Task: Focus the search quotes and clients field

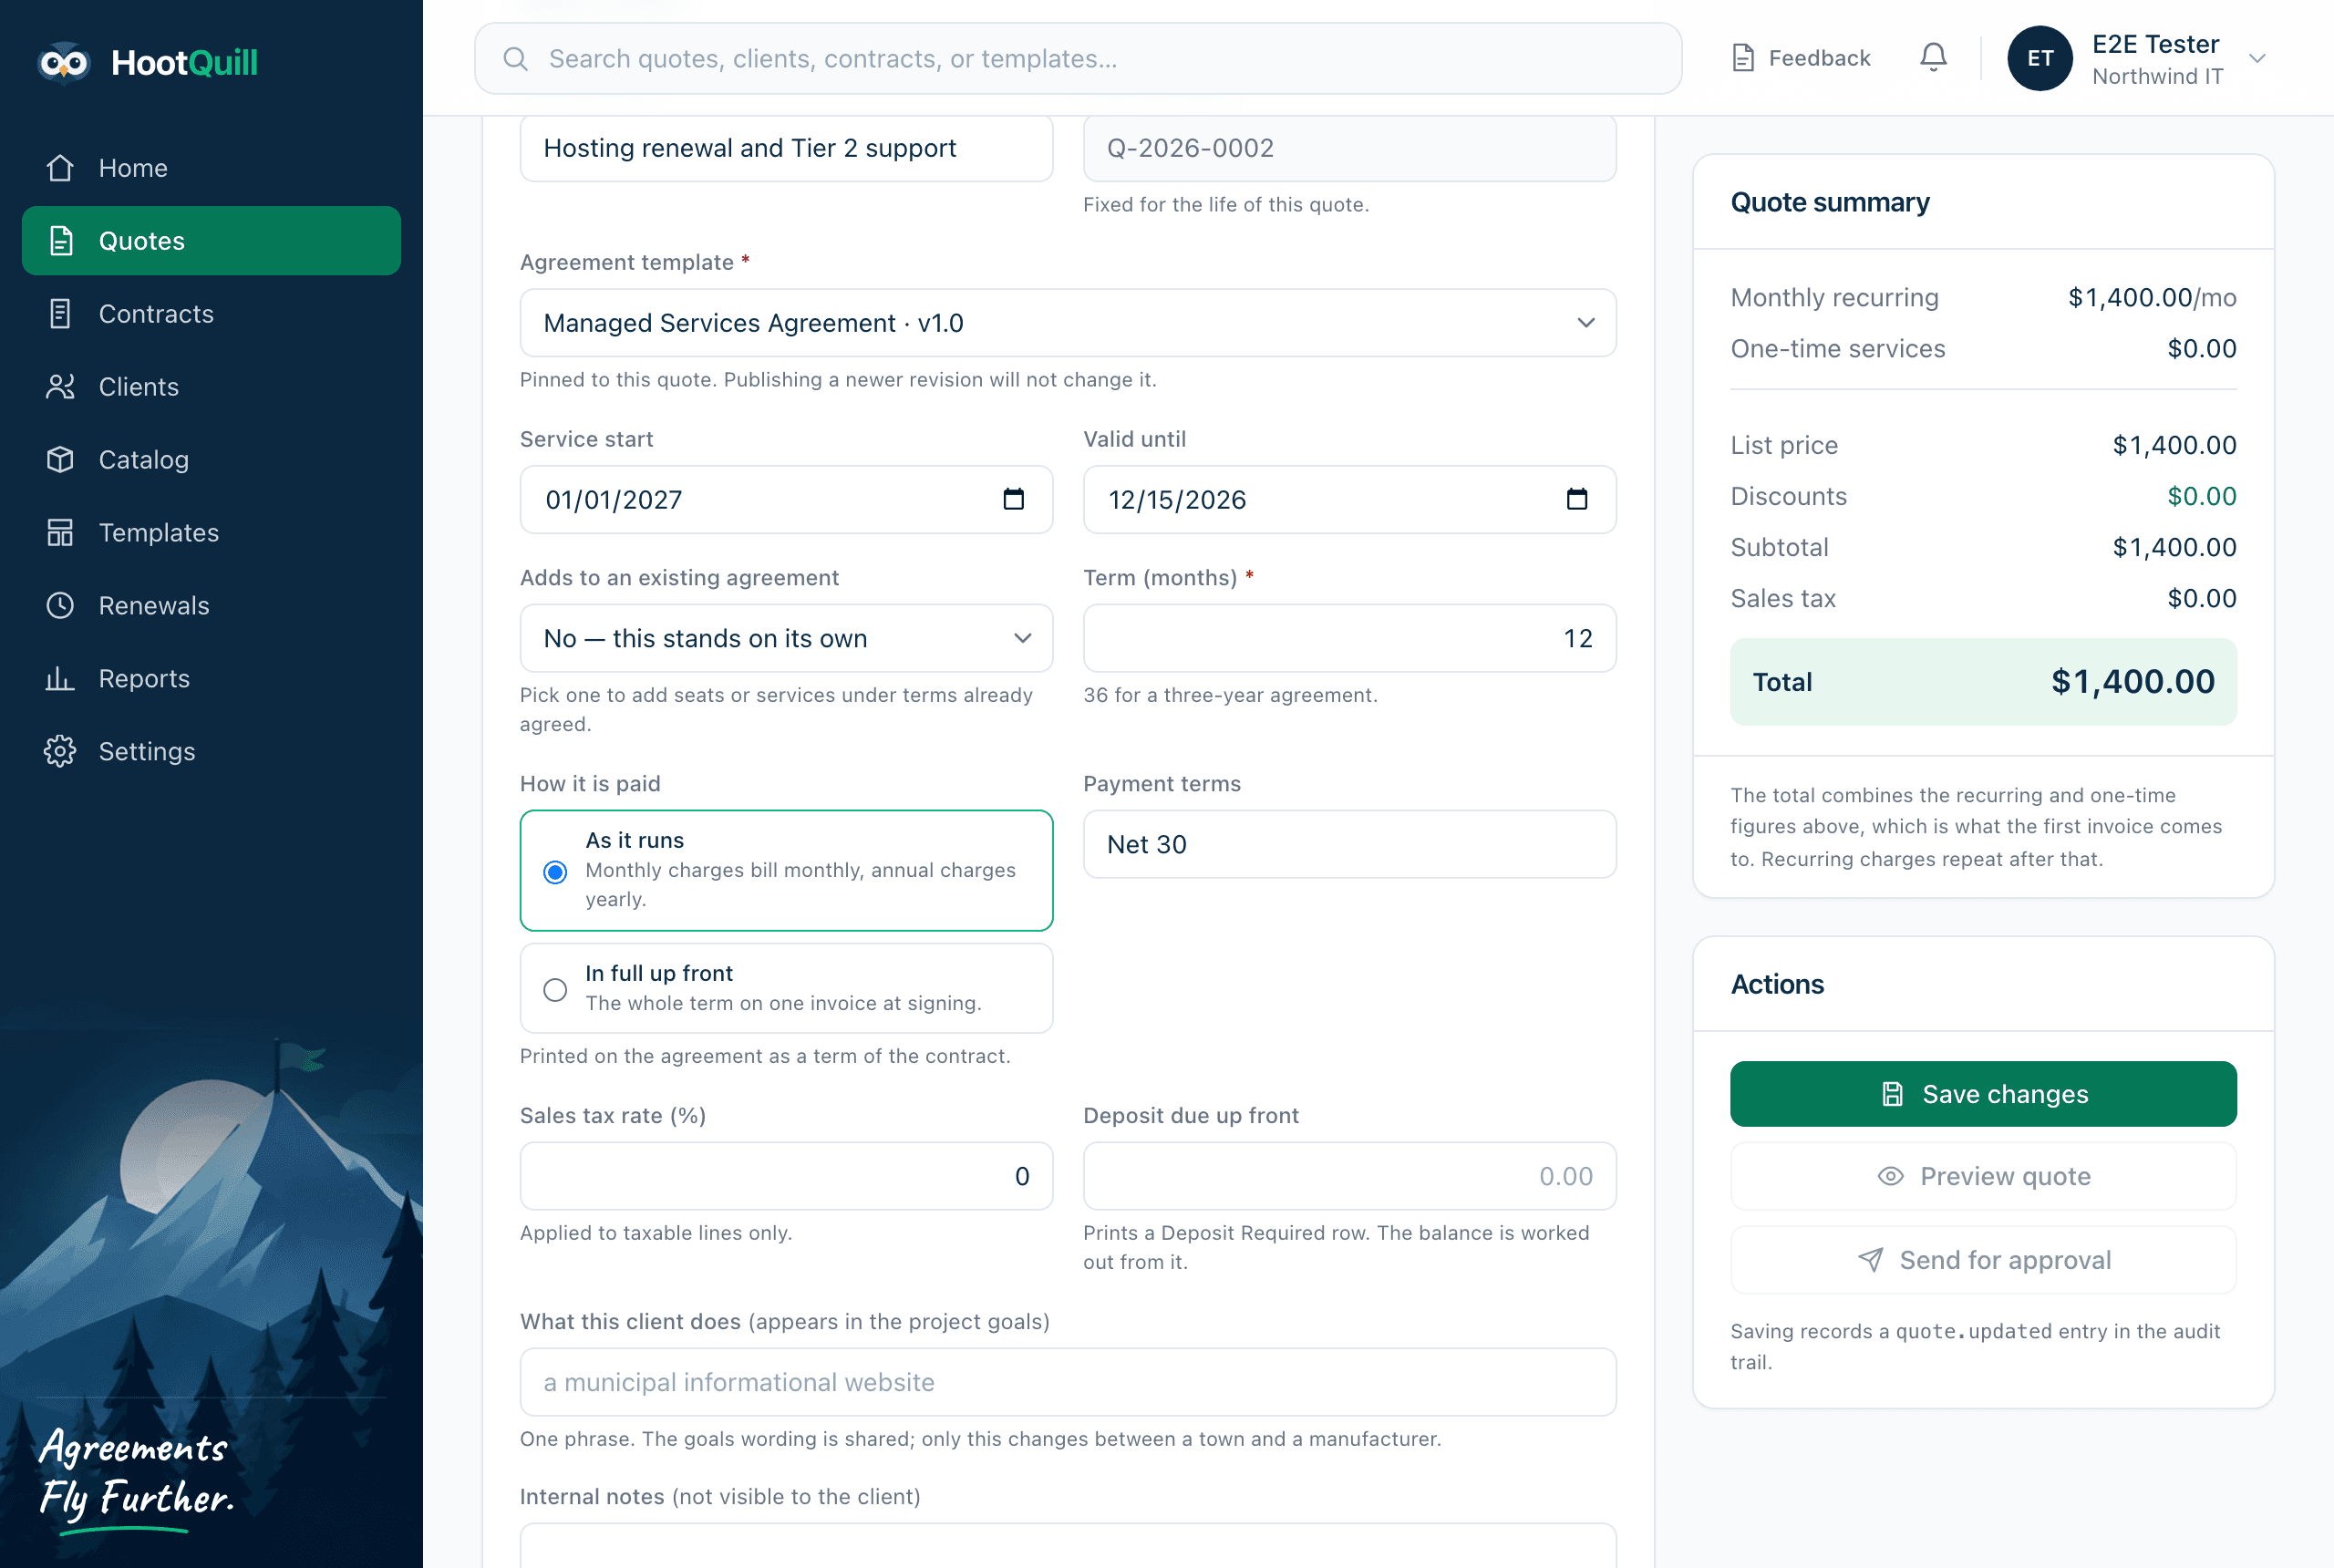Action: tap(1077, 59)
